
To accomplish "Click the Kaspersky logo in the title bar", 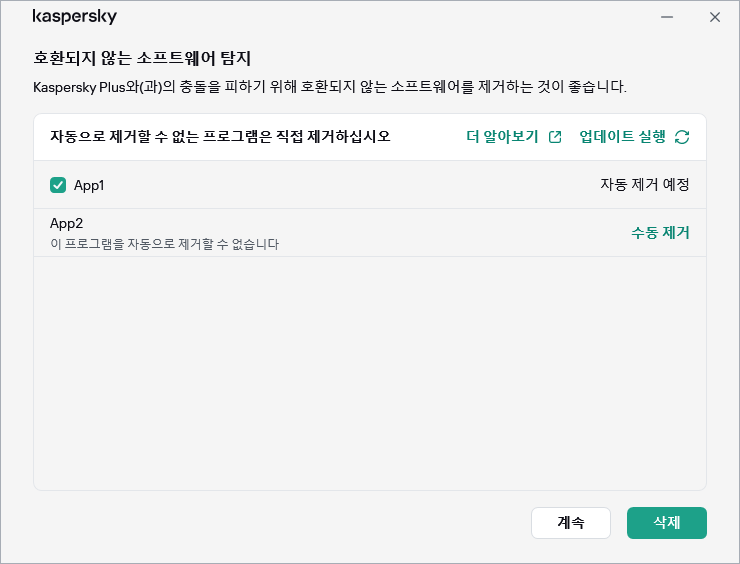I will coord(74,17).
